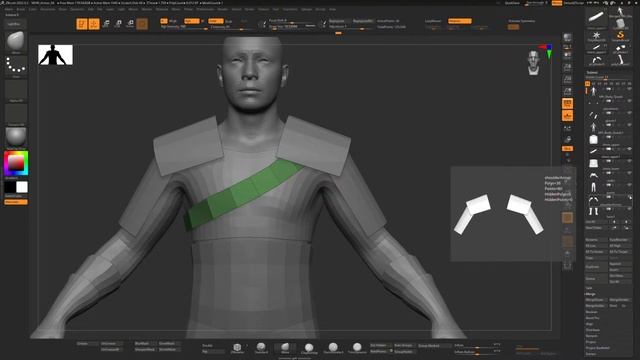Toggle the Zadd sculpt mode button

pyautogui.click(x=216, y=21)
